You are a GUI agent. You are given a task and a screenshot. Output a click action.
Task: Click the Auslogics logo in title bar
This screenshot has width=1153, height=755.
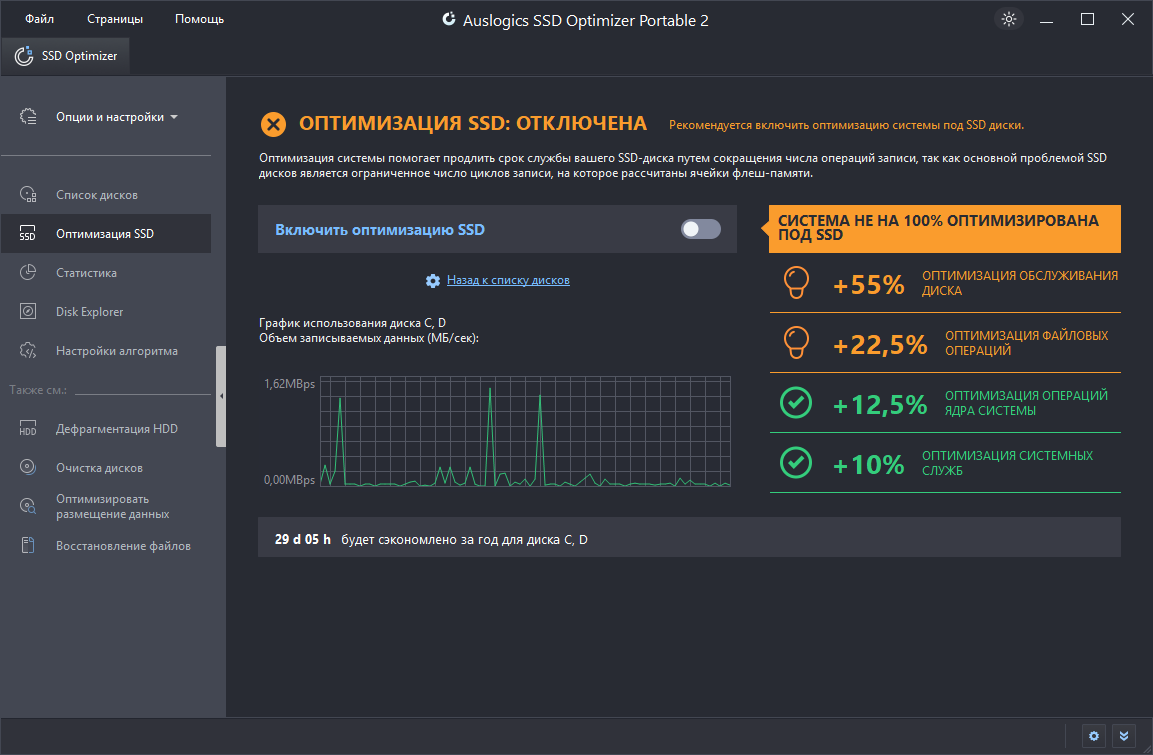click(x=449, y=20)
